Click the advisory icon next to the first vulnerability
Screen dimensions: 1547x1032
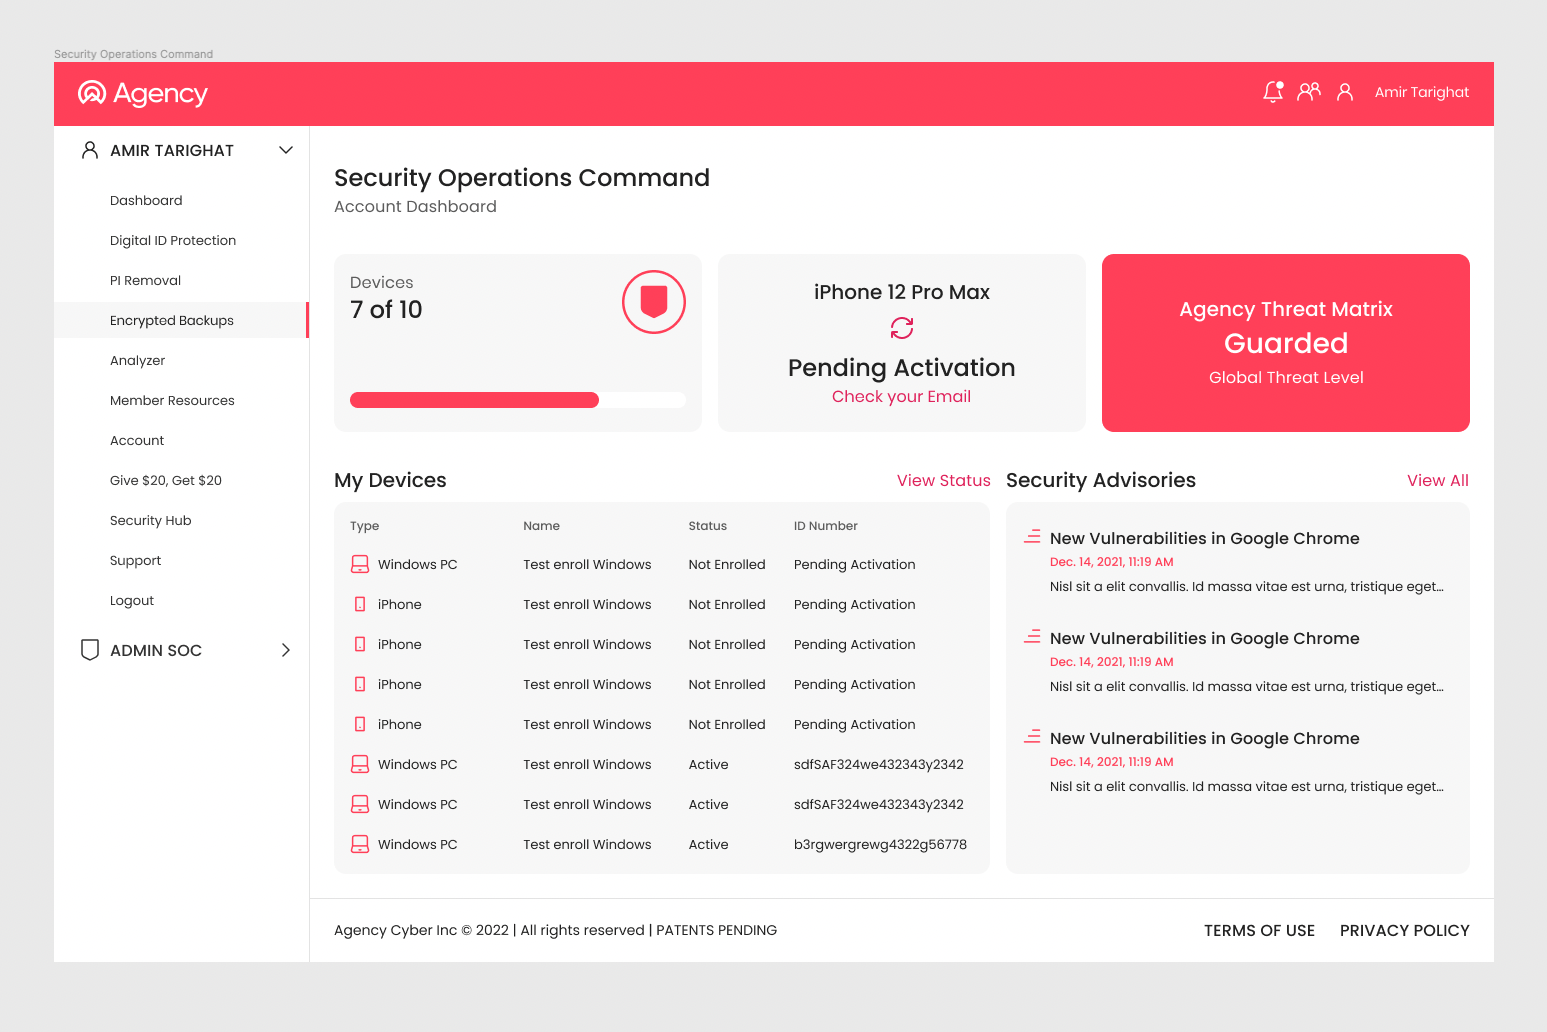[x=1031, y=536]
